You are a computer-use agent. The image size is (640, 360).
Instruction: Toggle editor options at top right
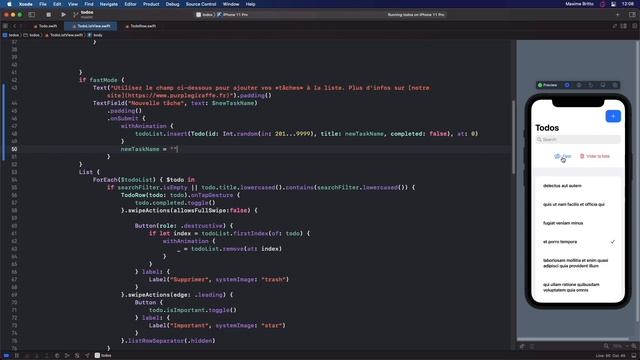pos(624,26)
